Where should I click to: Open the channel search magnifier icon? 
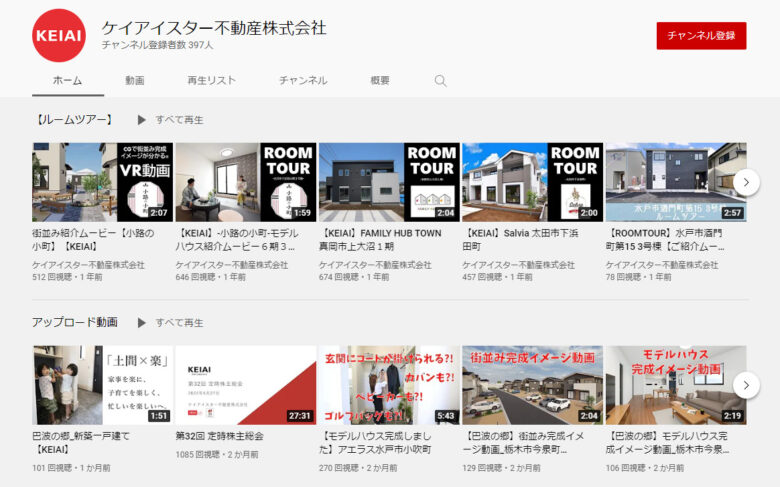(440, 81)
